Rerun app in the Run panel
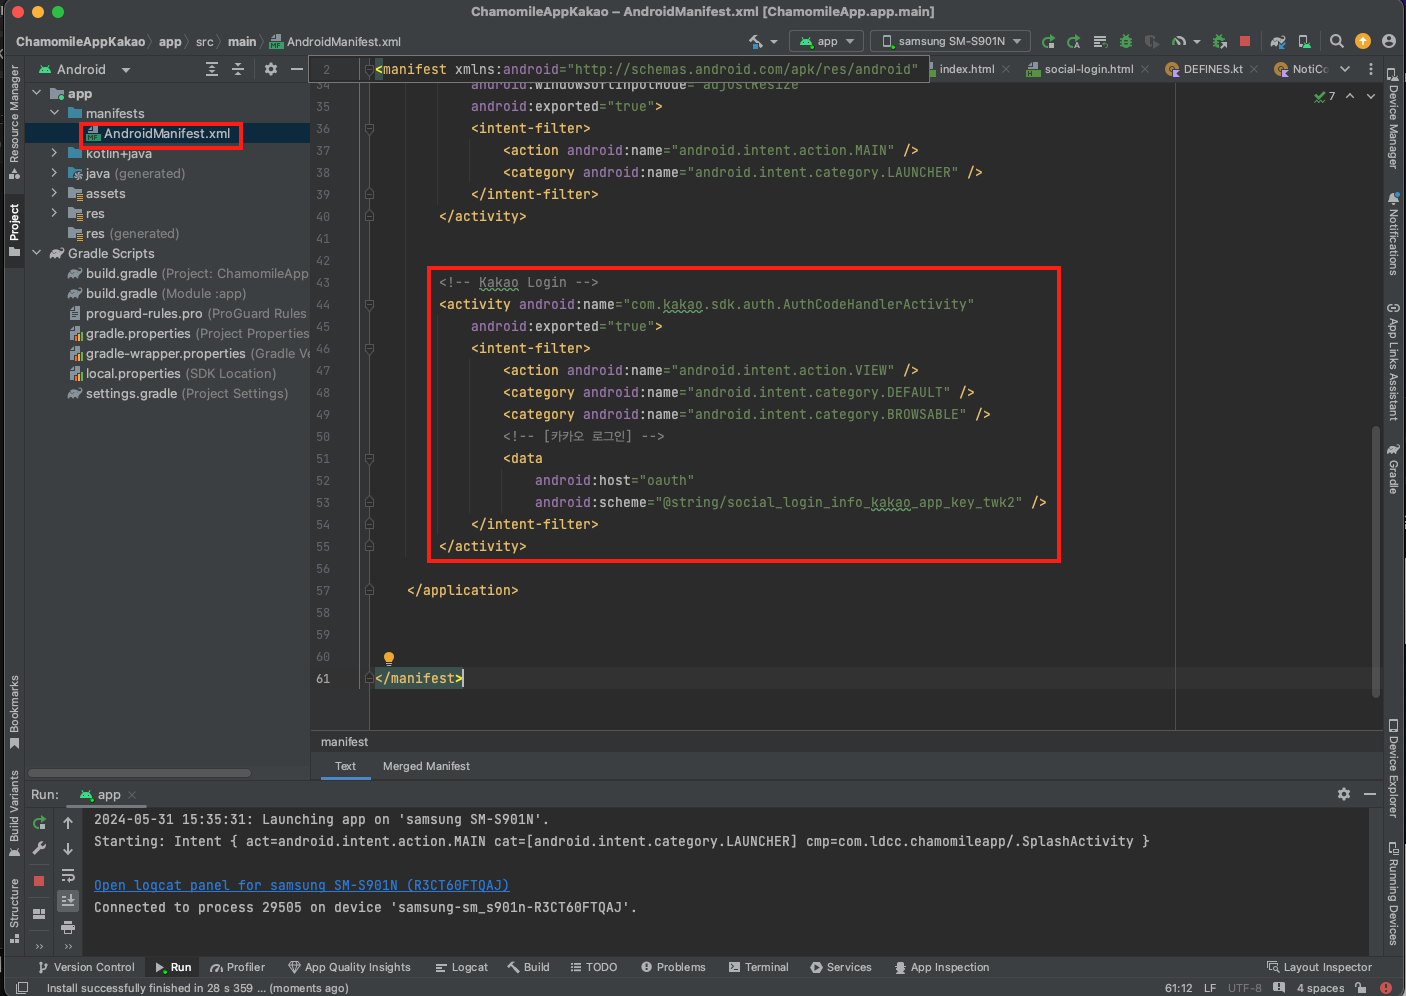Viewport: 1406px width, 996px height. click(x=39, y=823)
